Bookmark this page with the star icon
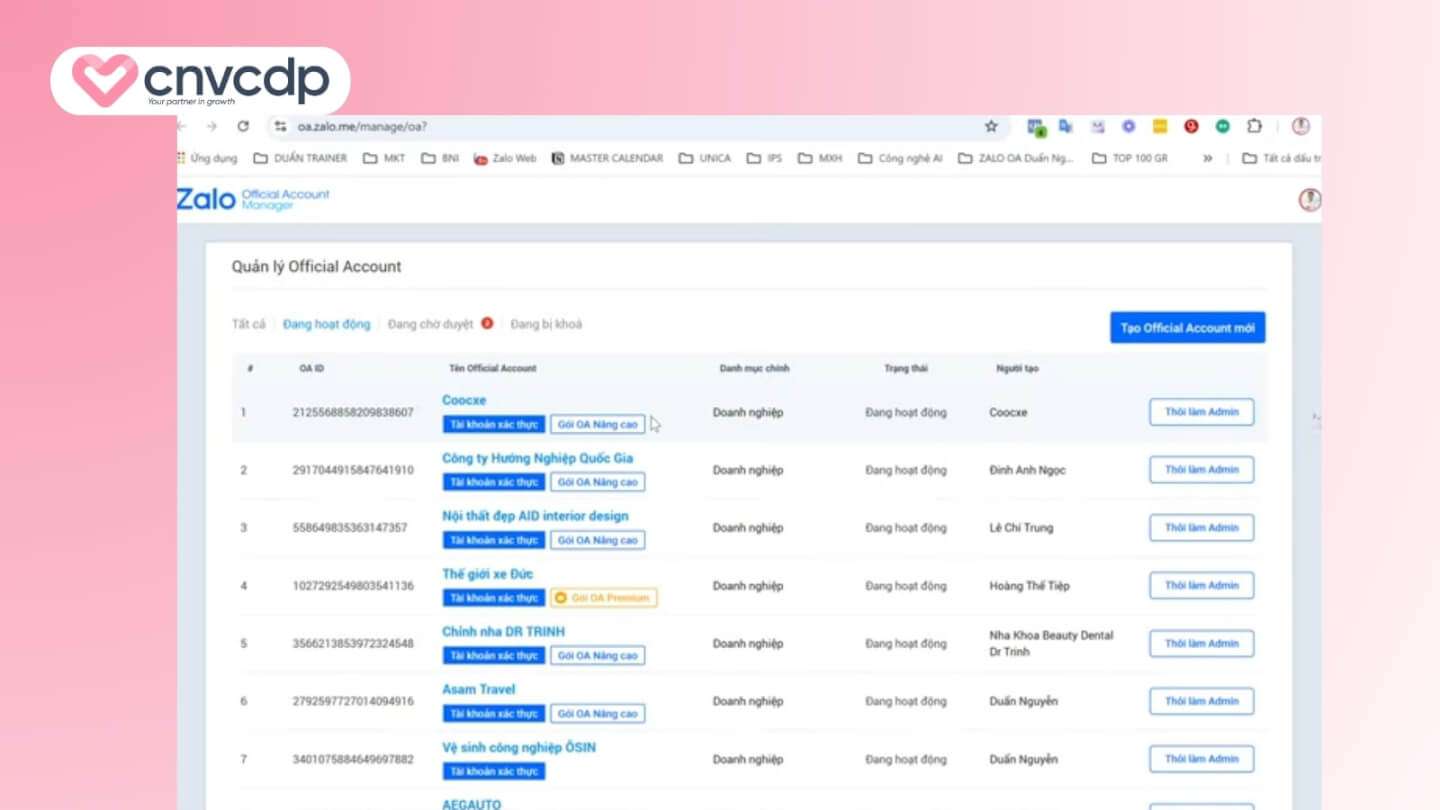The height and width of the screenshot is (810, 1440). pos(991,126)
